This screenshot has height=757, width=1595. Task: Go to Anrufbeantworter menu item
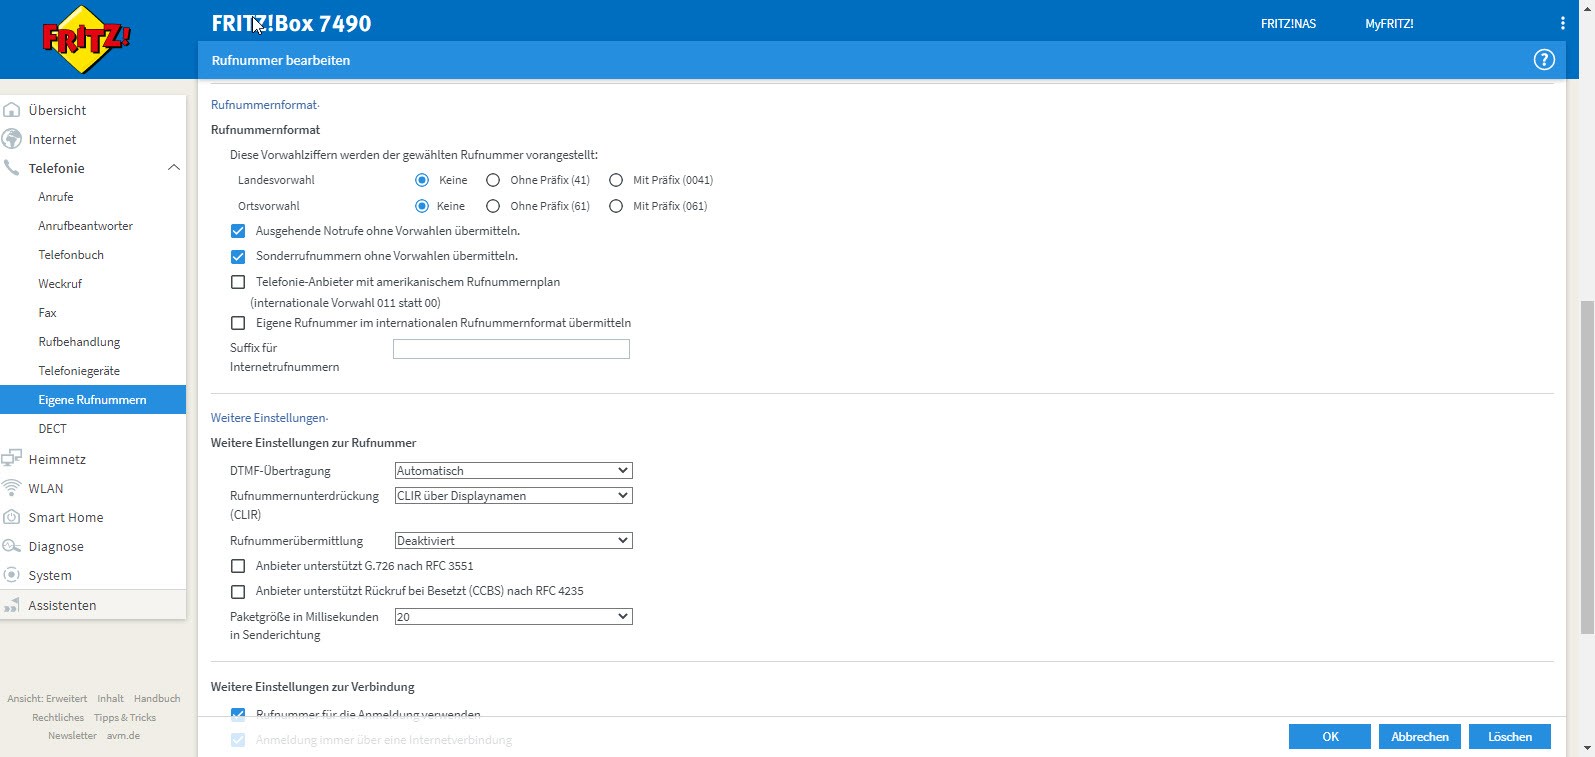point(85,226)
